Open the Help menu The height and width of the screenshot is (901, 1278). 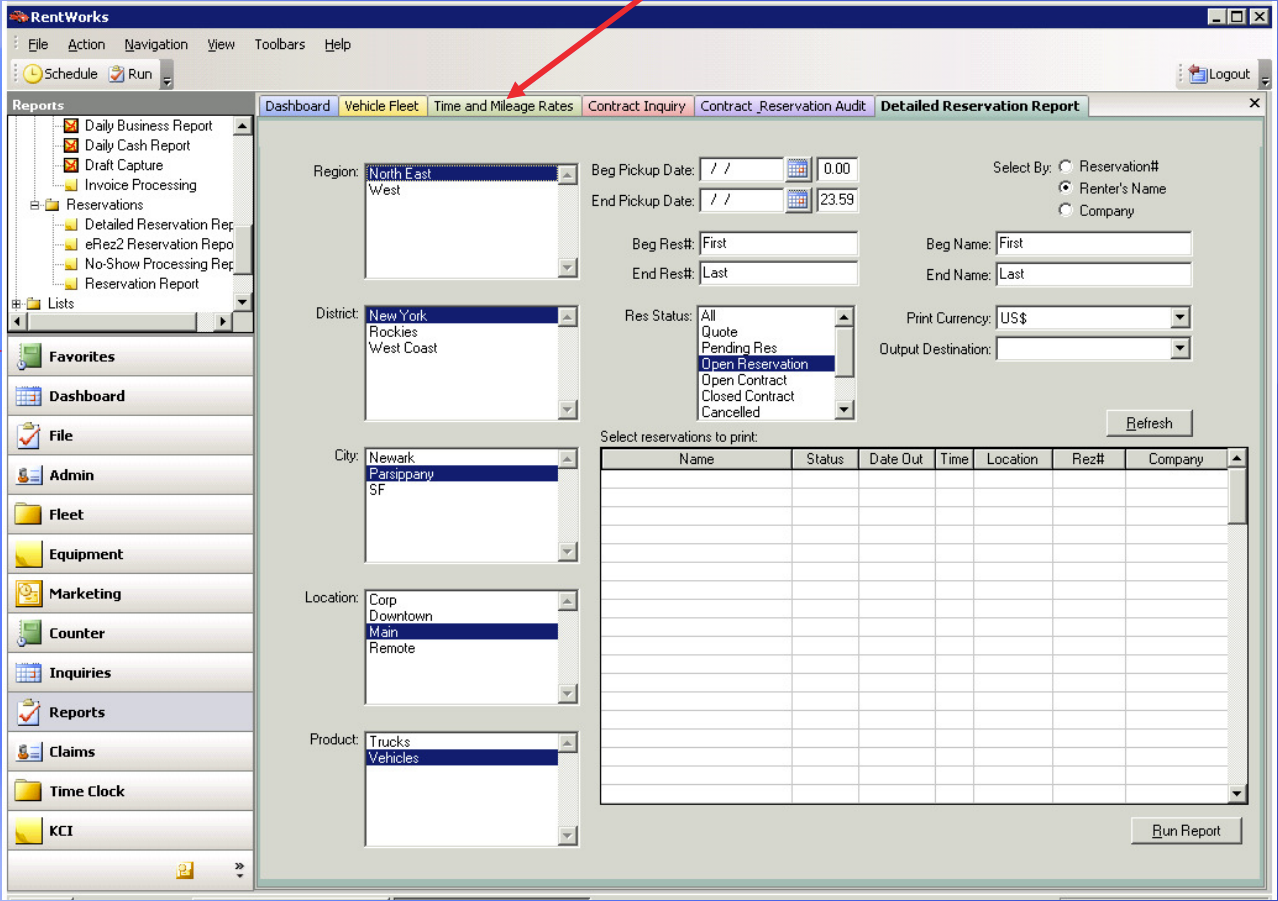[x=338, y=44]
